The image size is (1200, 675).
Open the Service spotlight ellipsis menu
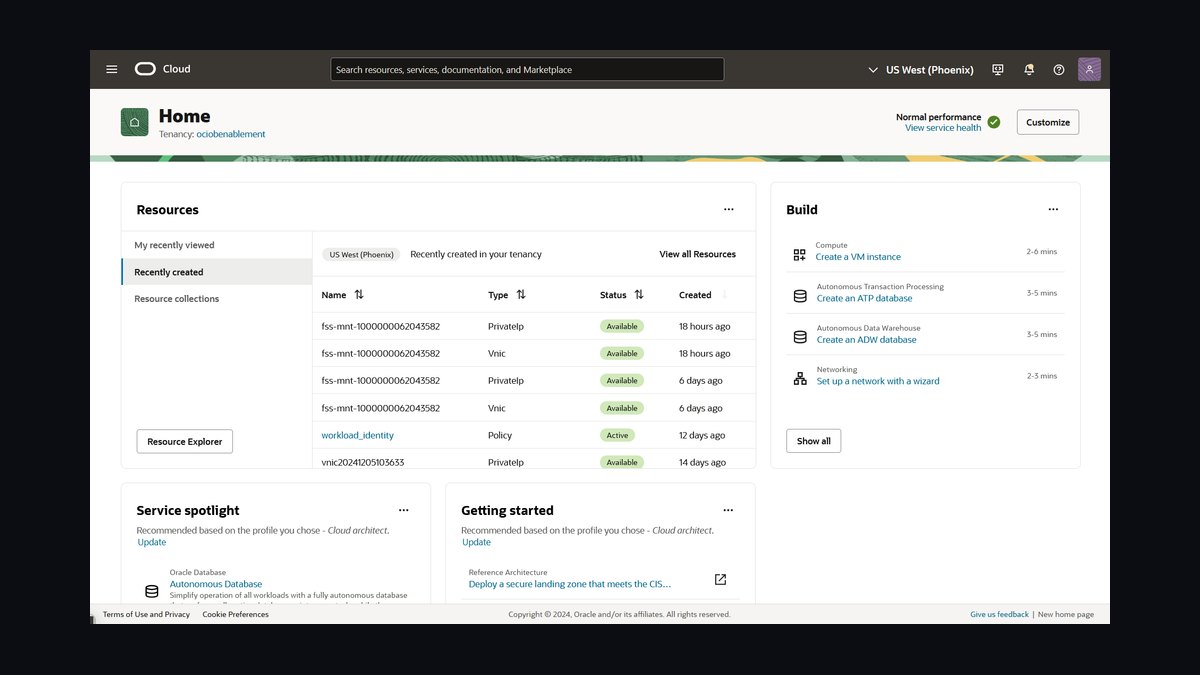[404, 510]
